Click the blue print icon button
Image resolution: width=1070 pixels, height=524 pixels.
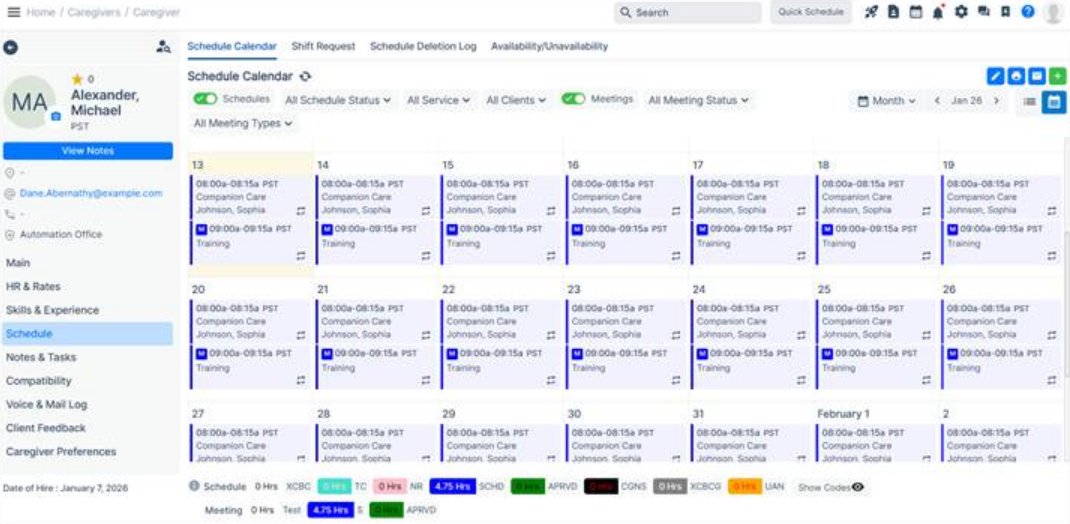[x=1016, y=76]
